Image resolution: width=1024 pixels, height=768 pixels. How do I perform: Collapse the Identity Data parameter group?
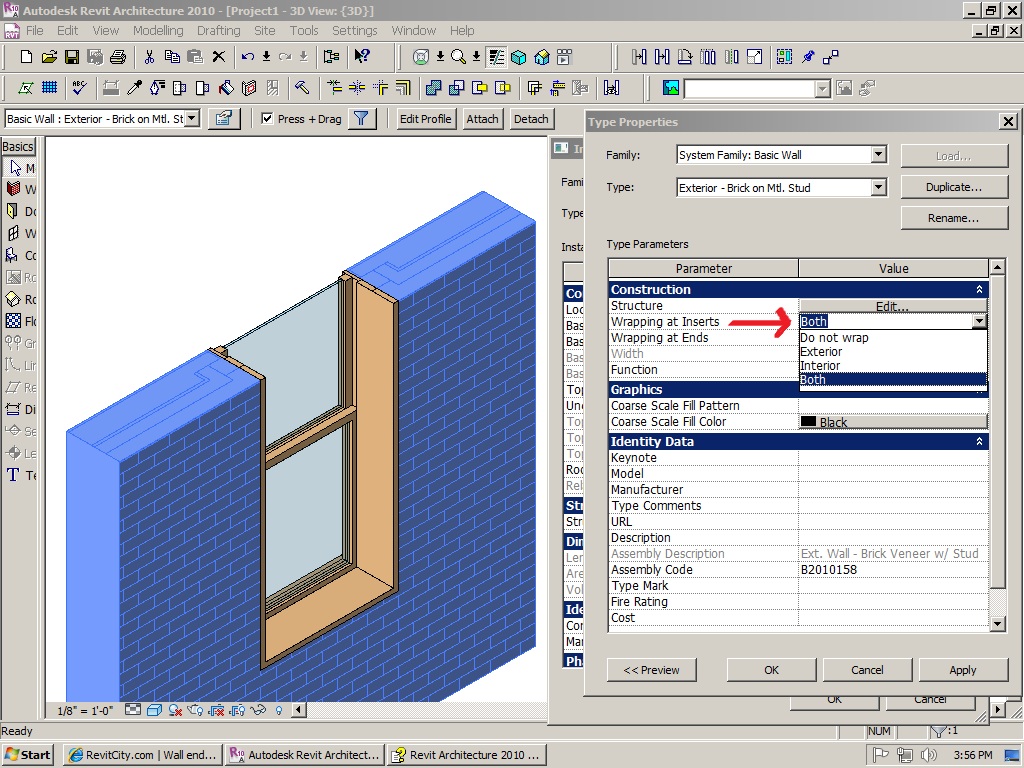coord(978,442)
